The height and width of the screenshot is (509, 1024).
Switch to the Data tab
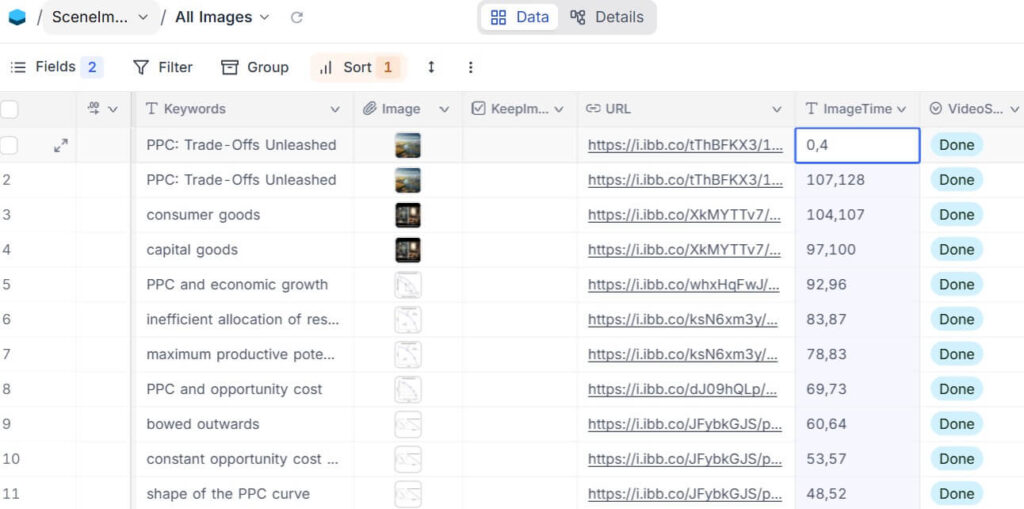[x=520, y=17]
